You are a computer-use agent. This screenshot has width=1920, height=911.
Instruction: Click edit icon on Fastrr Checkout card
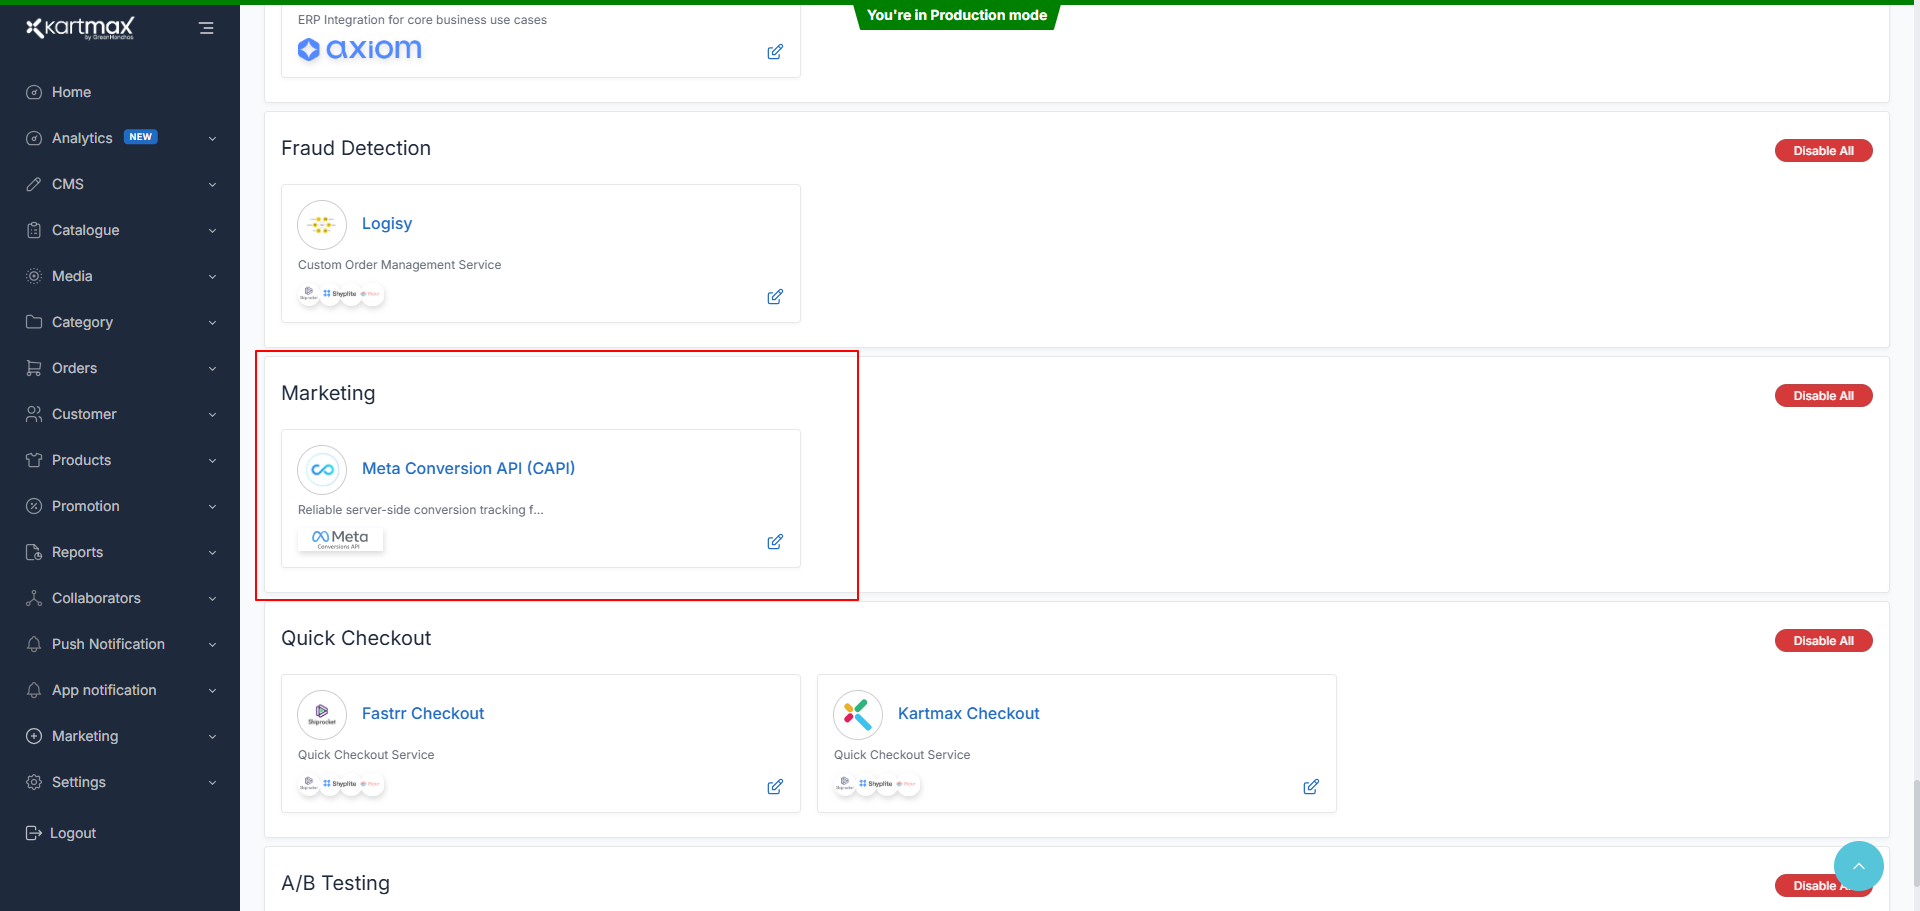pyautogui.click(x=775, y=787)
